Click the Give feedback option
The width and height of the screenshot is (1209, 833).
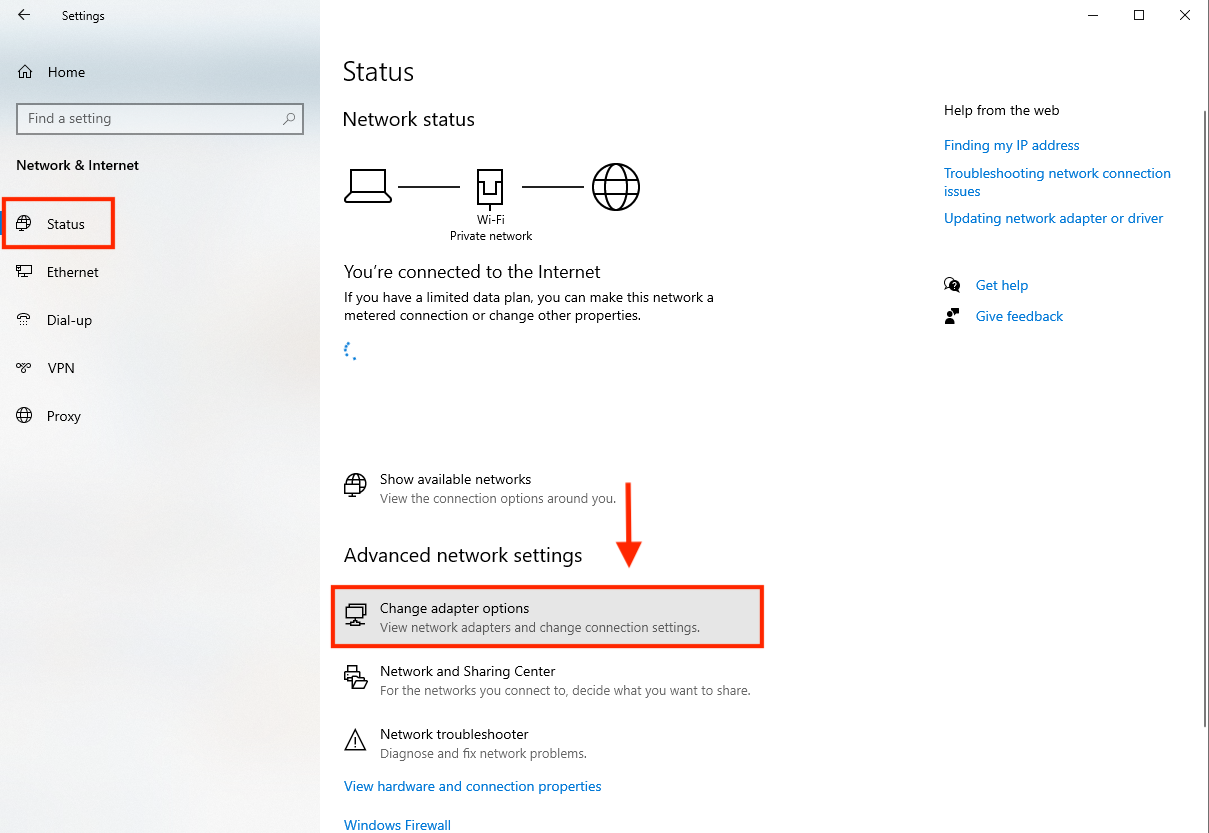tap(1019, 316)
